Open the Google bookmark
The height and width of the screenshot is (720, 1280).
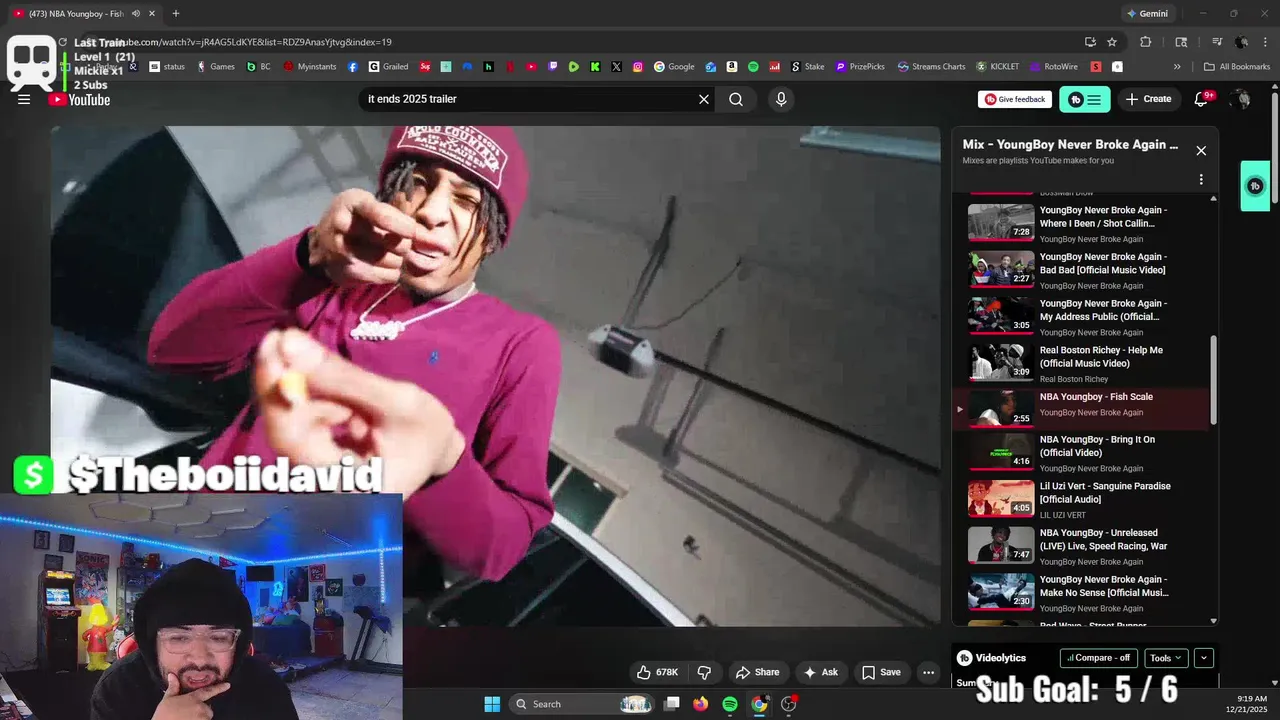click(674, 67)
